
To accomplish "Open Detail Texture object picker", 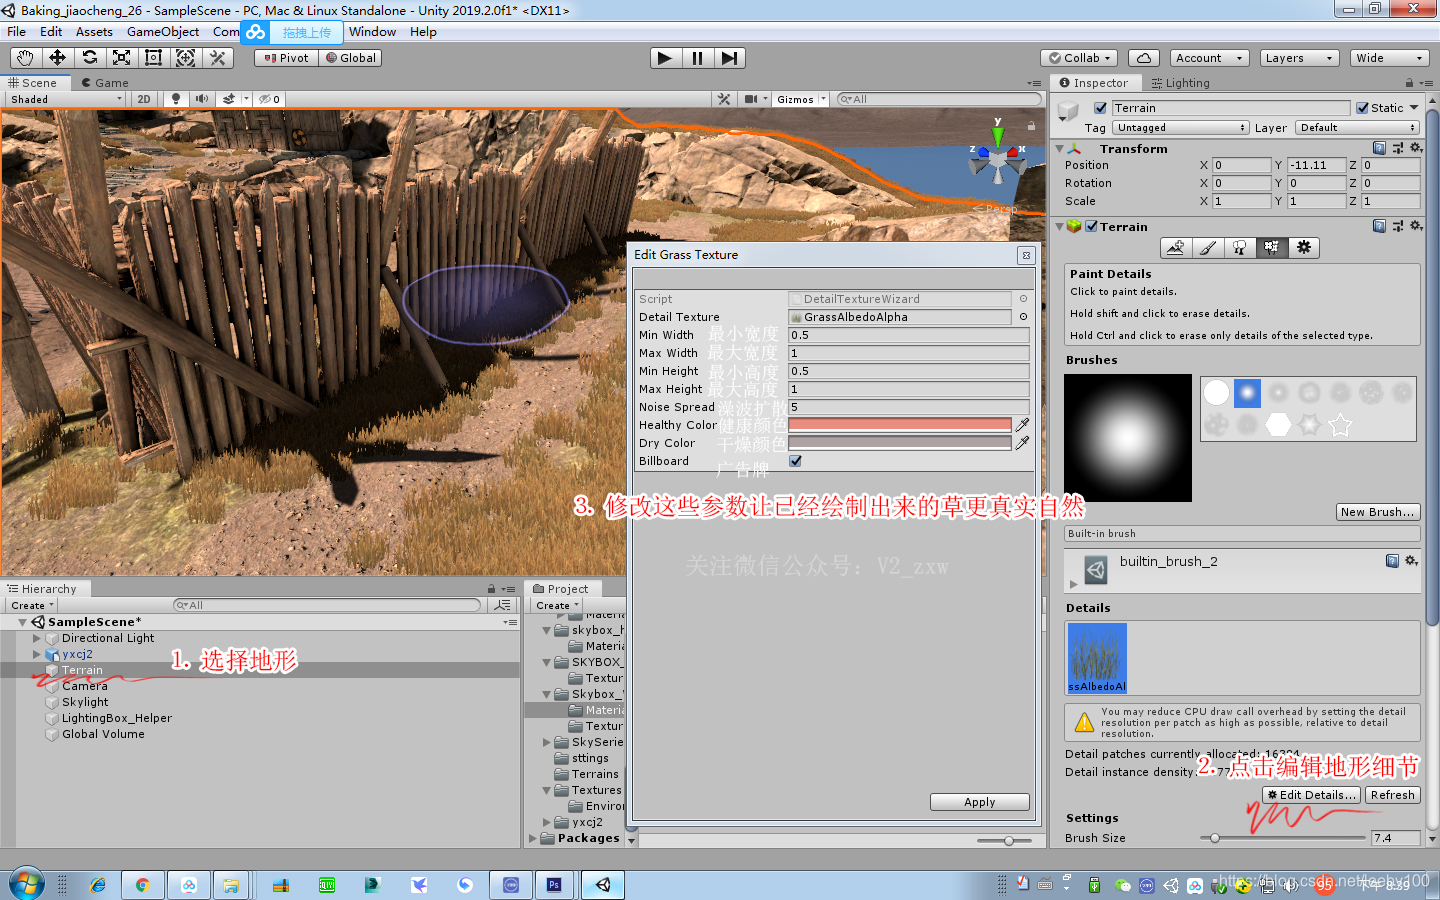I will click(1023, 317).
